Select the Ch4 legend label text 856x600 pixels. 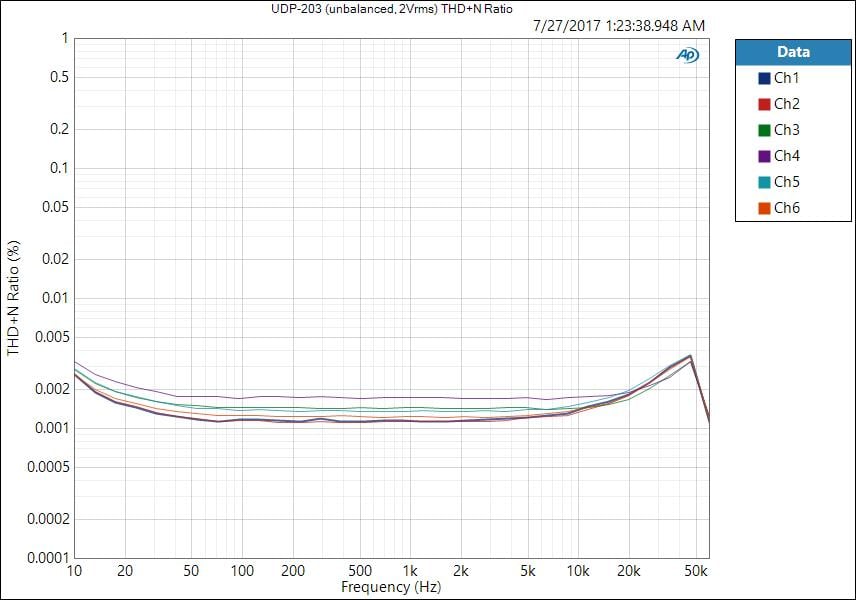click(787, 156)
